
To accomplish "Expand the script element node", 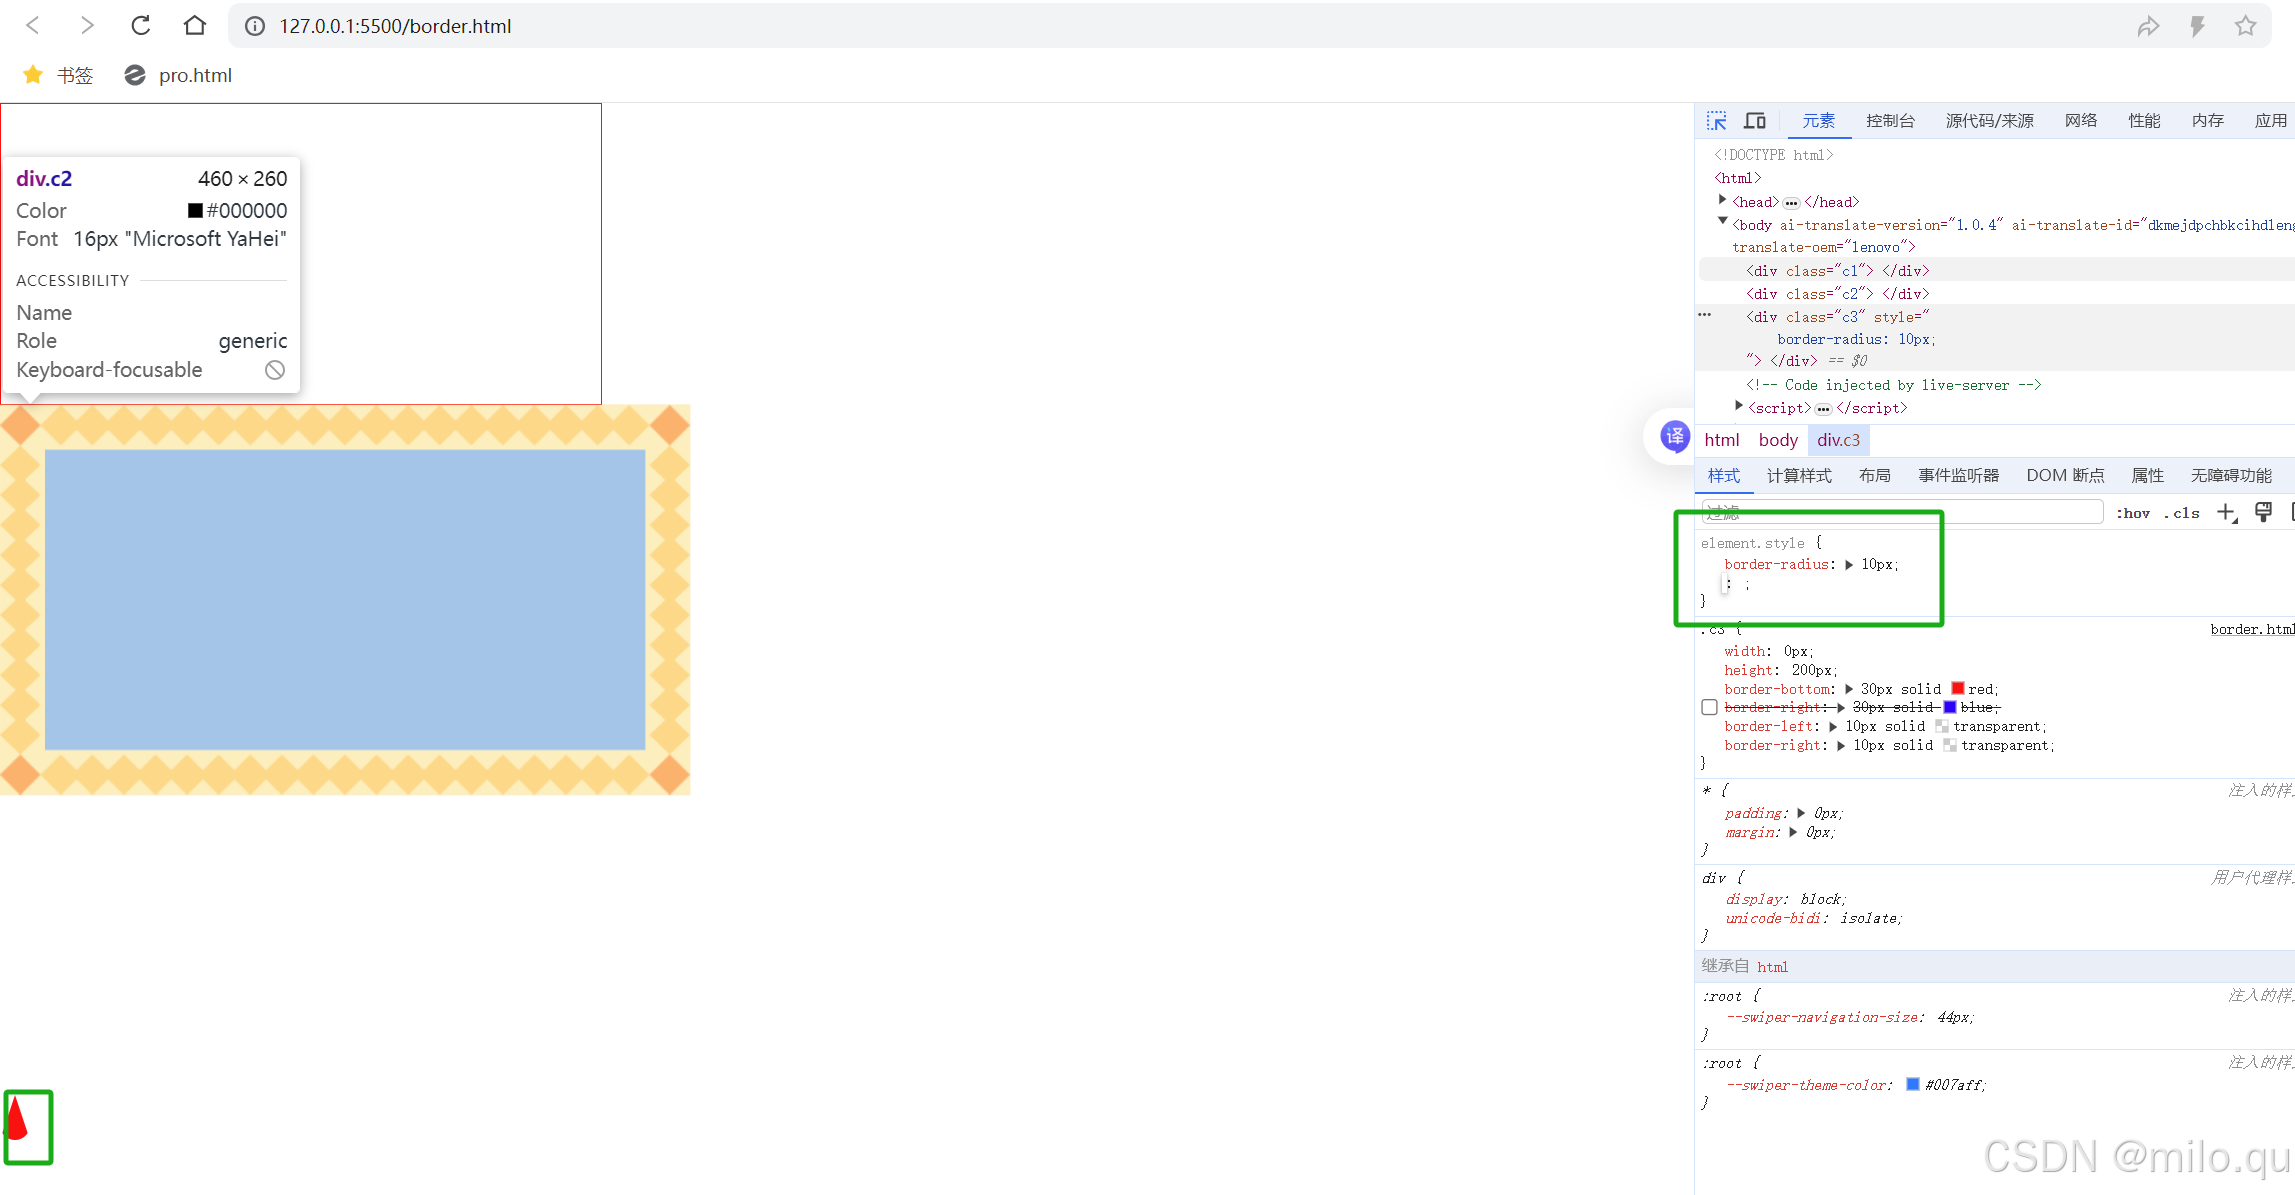I will click(x=1739, y=406).
